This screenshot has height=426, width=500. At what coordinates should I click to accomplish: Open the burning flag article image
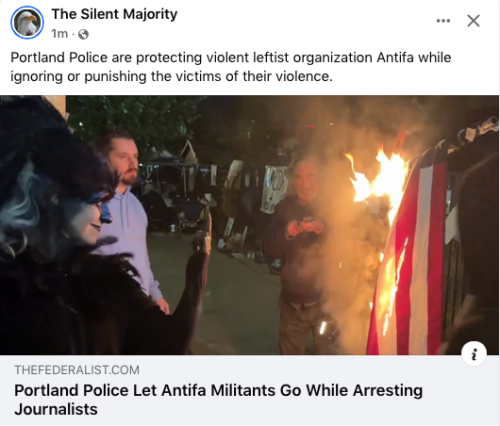(x=250, y=225)
